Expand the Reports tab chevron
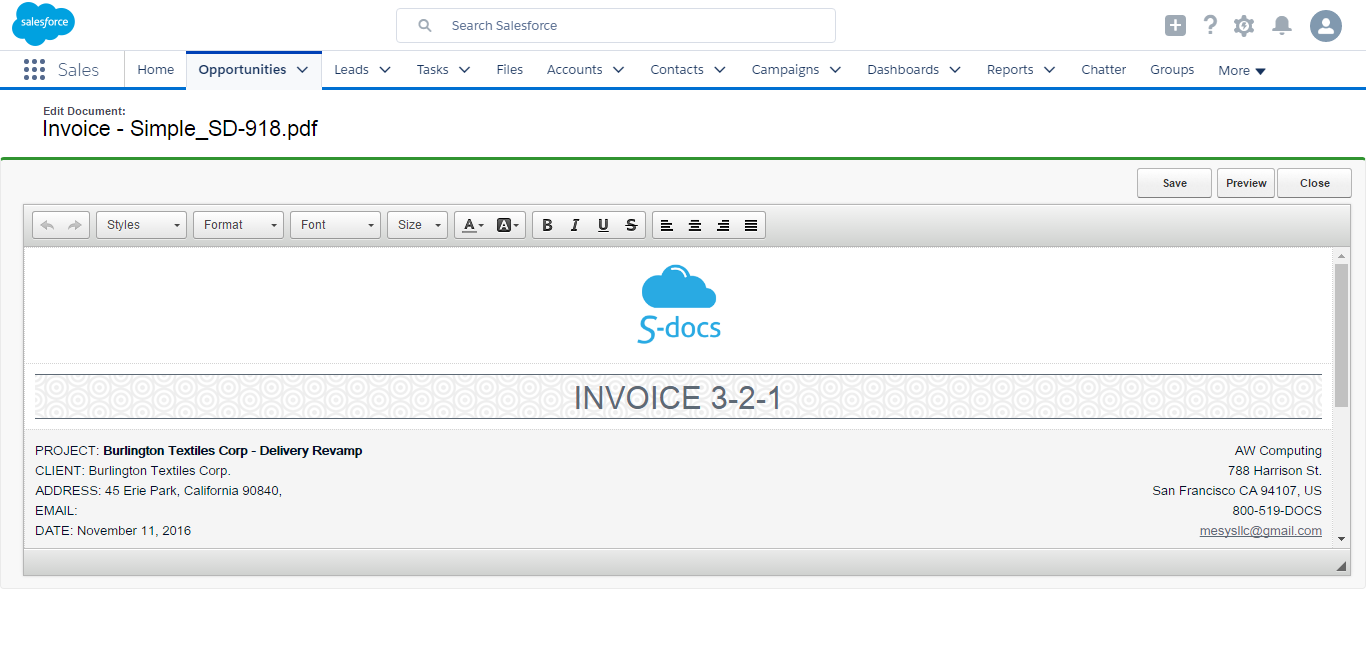This screenshot has height=662, width=1366. [x=1050, y=70]
